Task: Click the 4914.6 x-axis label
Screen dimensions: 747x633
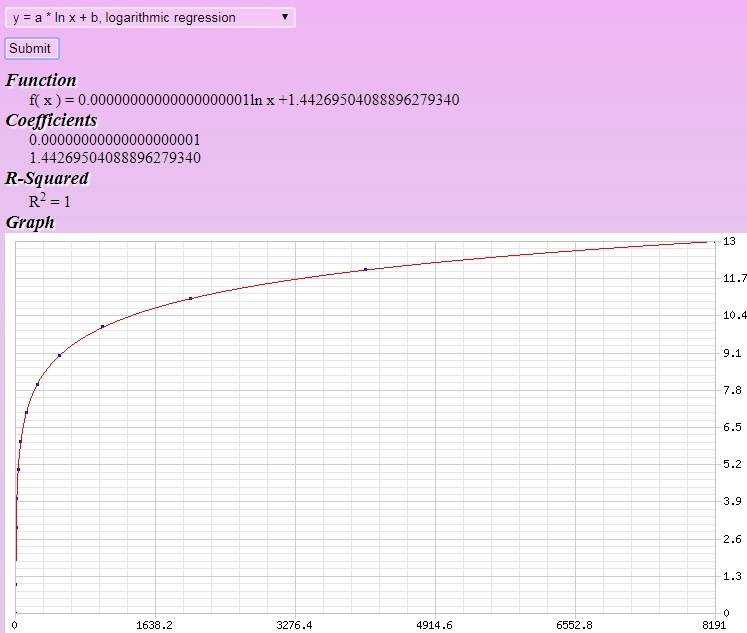Action: tap(435, 625)
